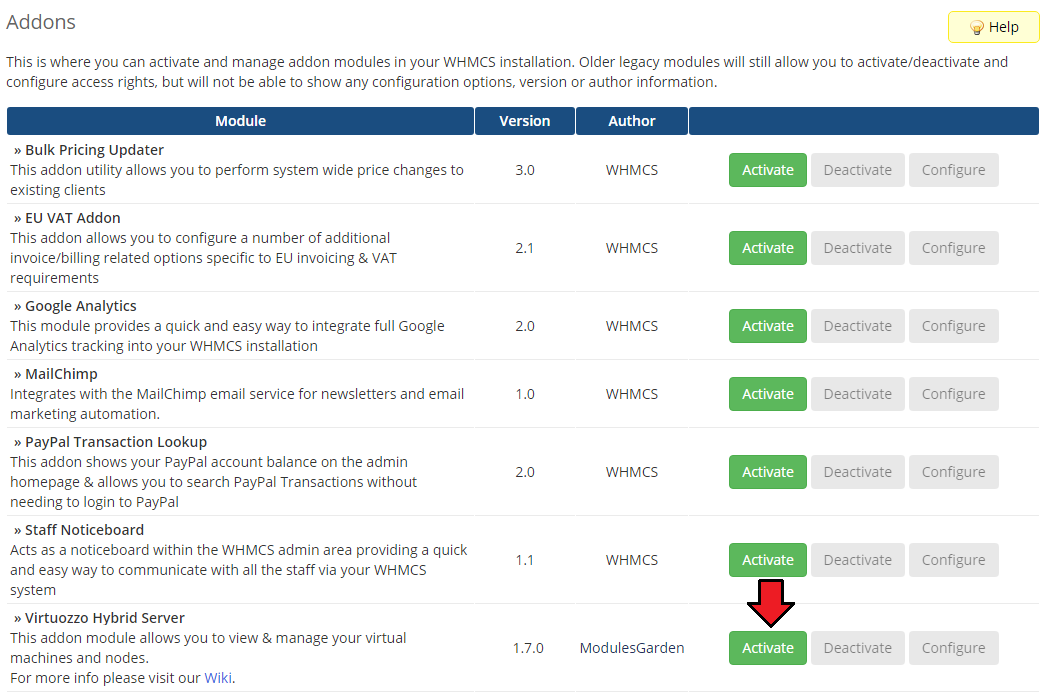Open the Help button with lightbulb icon

[x=993, y=27]
